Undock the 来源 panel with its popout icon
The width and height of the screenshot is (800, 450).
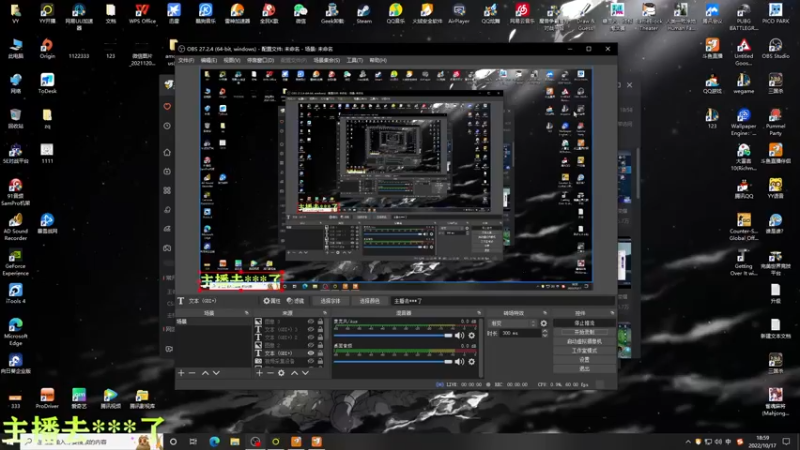[325, 313]
